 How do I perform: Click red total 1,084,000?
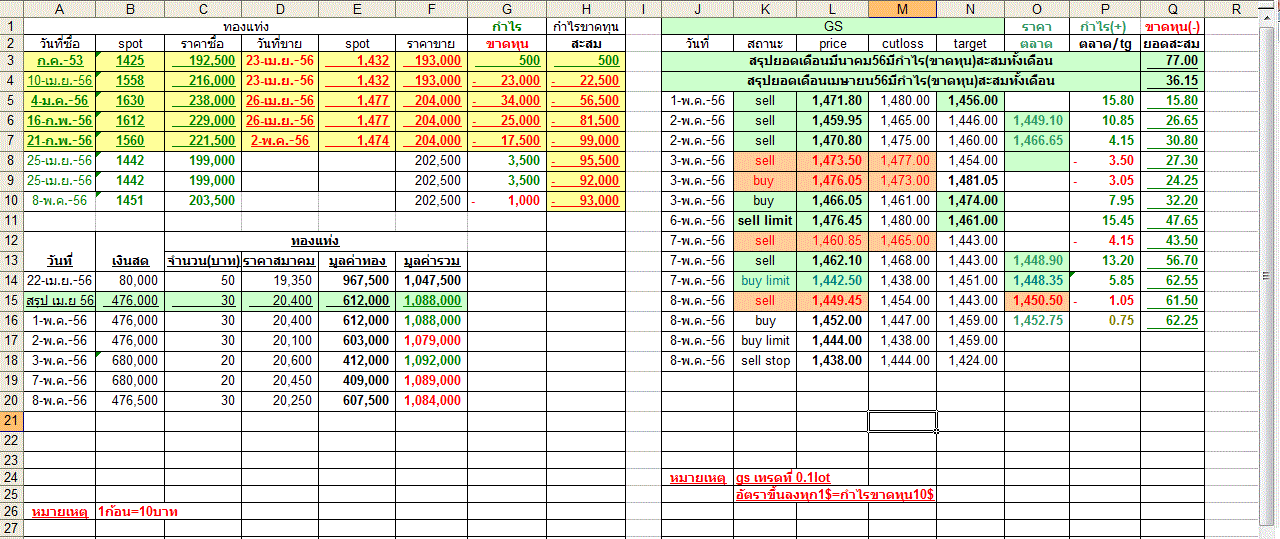pyautogui.click(x=431, y=400)
